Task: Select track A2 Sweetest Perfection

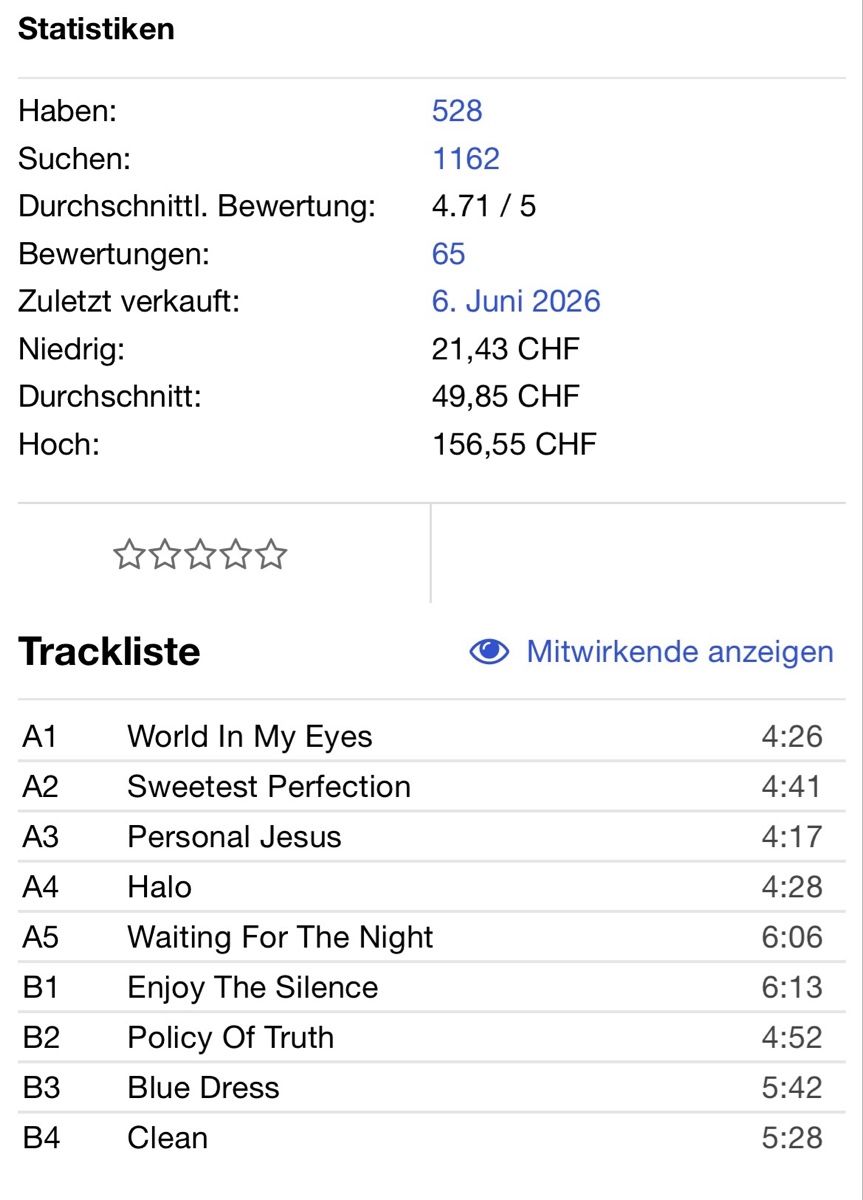Action: [x=431, y=787]
